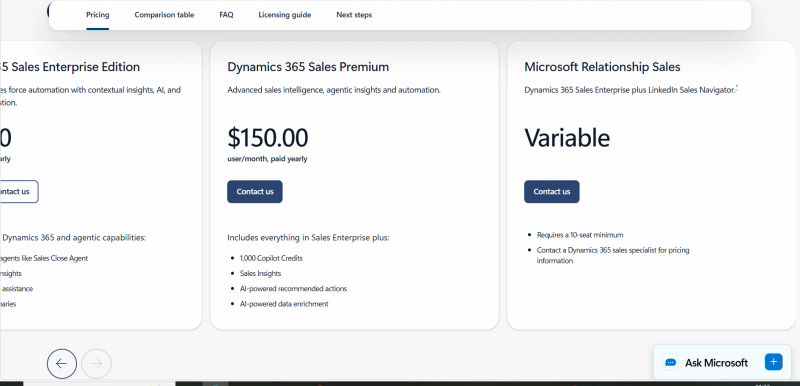The width and height of the screenshot is (800, 386).
Task: Select the Sales Insights bullet
Action: click(x=260, y=273)
